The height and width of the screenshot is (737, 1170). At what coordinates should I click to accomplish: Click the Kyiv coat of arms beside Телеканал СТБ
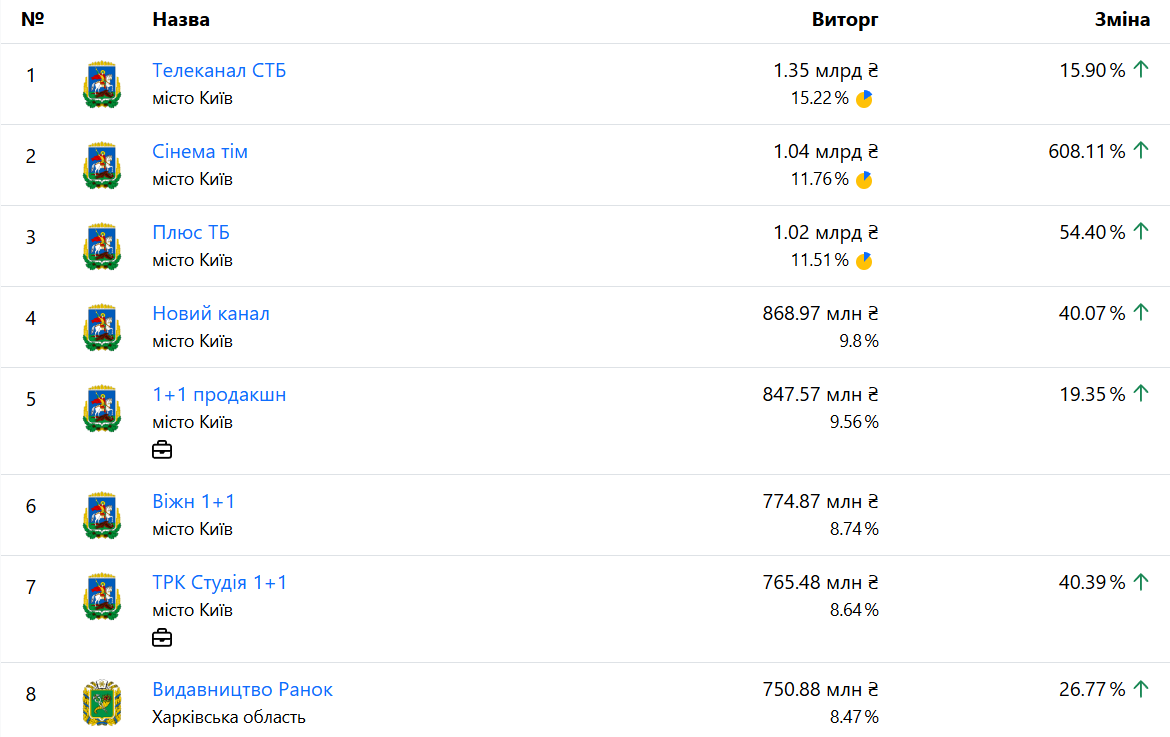[102, 85]
